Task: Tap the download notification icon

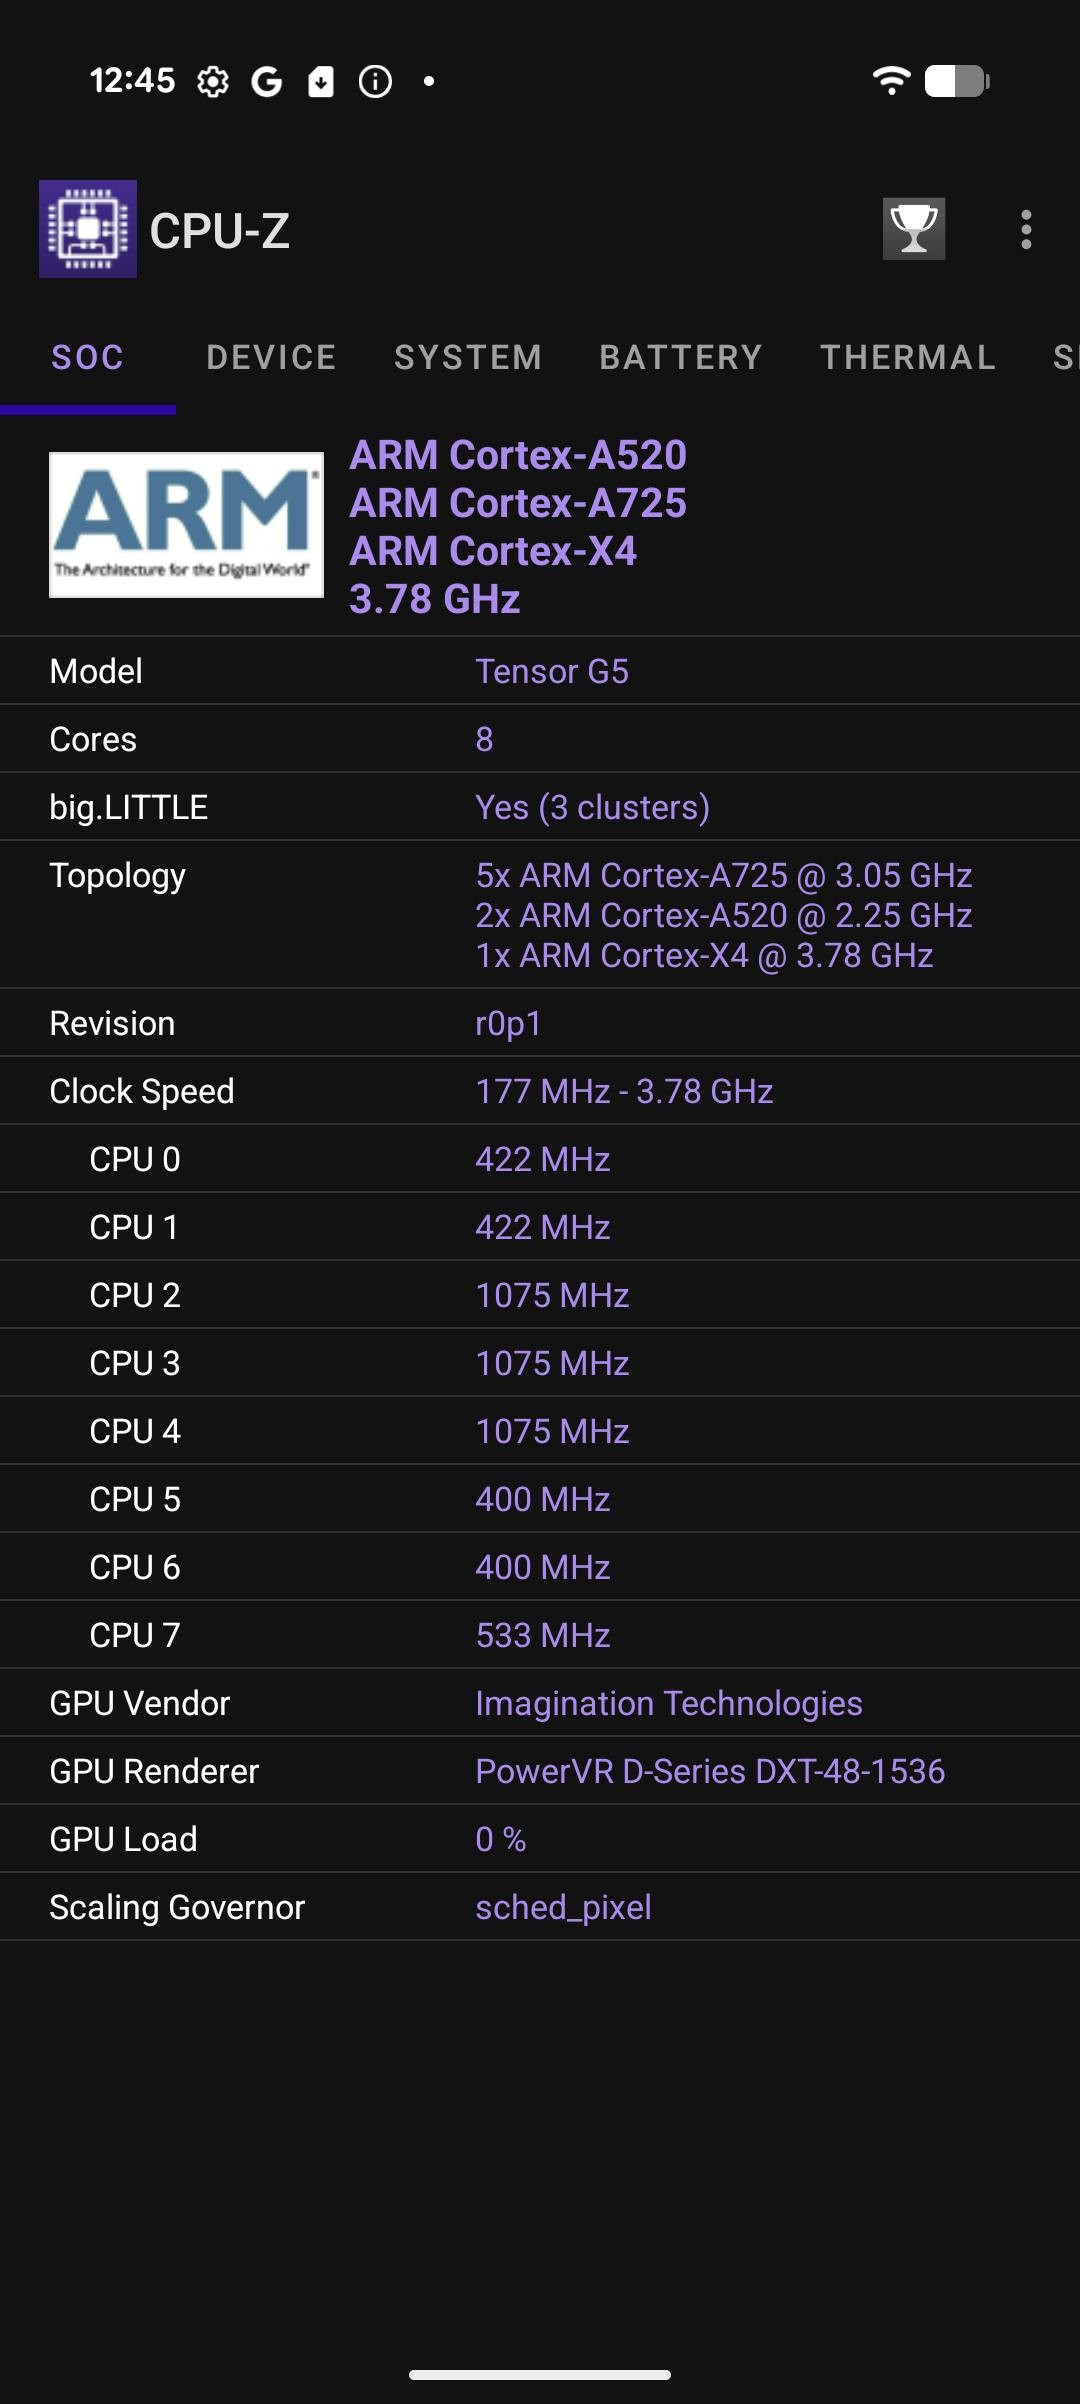Action: (320, 82)
